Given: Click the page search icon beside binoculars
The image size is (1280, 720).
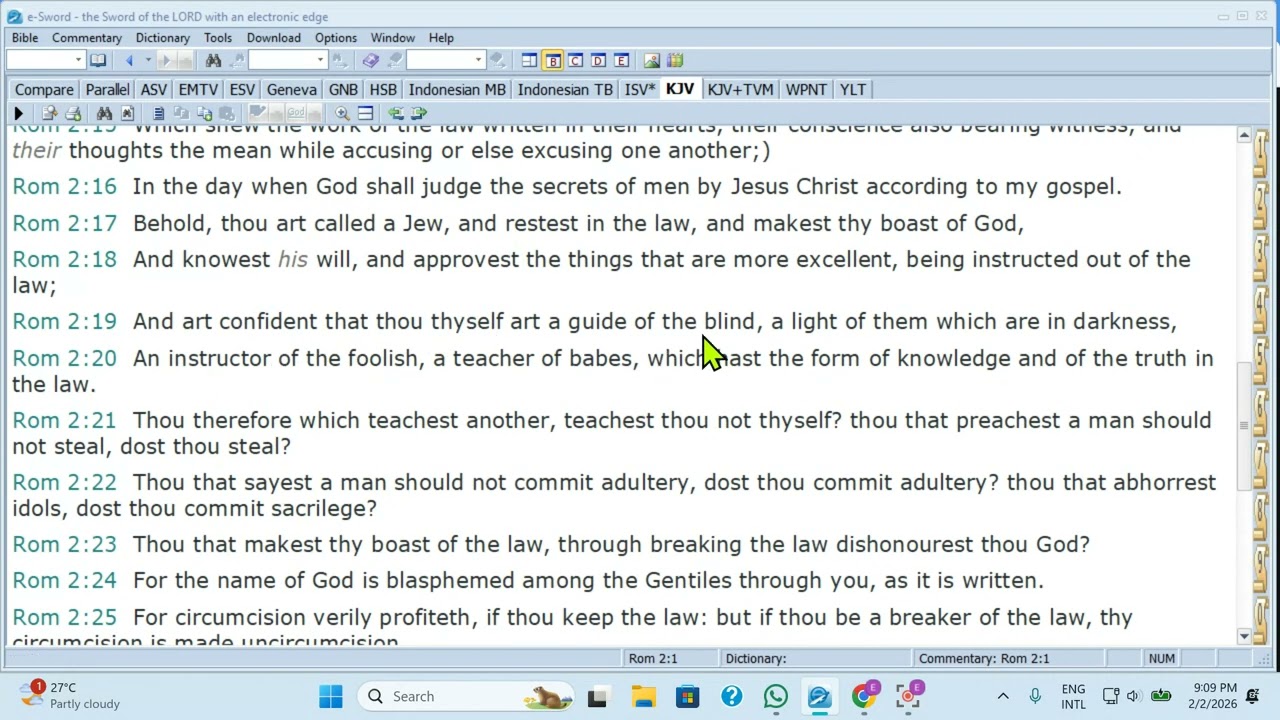Looking at the screenshot, I should [127, 114].
